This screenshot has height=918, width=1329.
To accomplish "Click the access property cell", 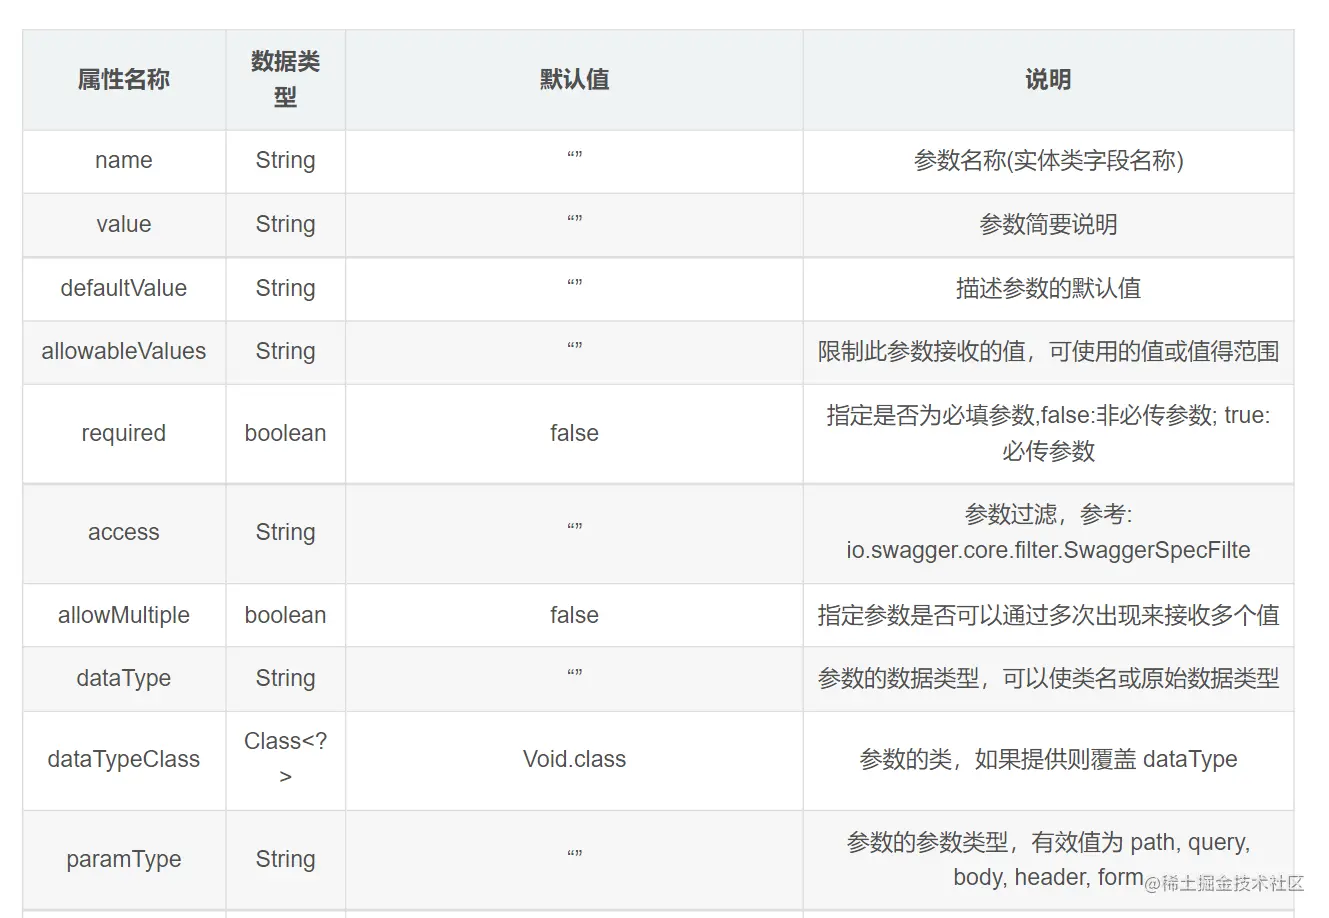I will (x=124, y=533).
